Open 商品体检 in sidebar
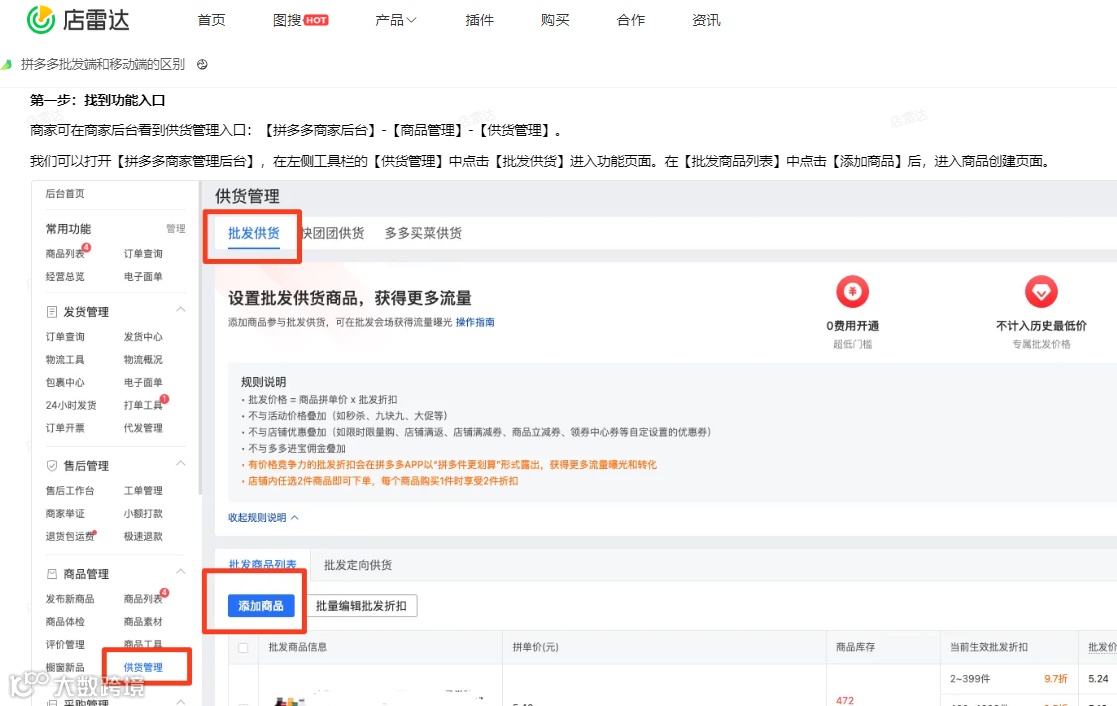Viewport: 1117px width, 706px height. click(65, 621)
